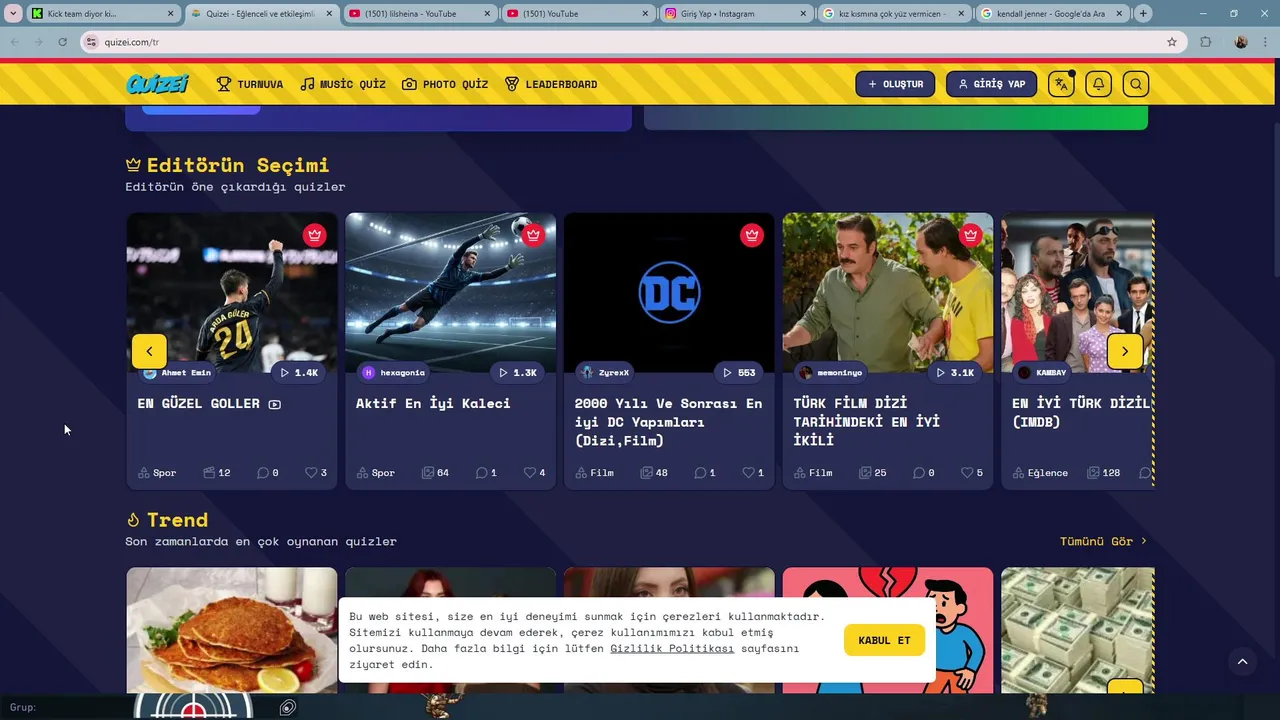Viewport: 1280px width, 720px height.
Task: Open the notifications bell icon
Action: (x=1098, y=84)
